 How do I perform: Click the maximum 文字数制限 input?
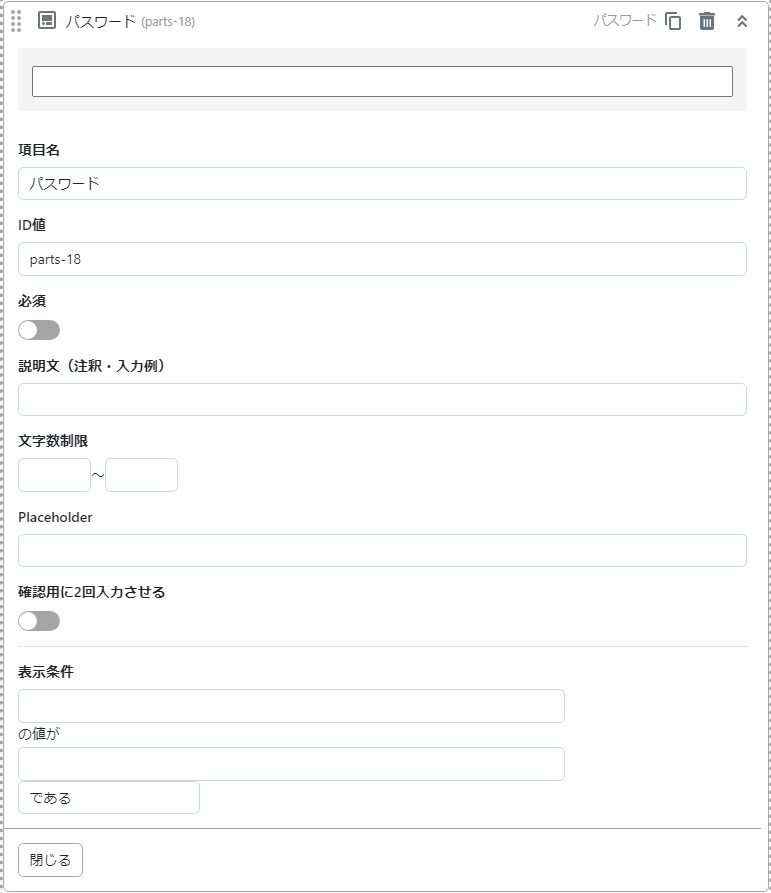(x=141, y=475)
